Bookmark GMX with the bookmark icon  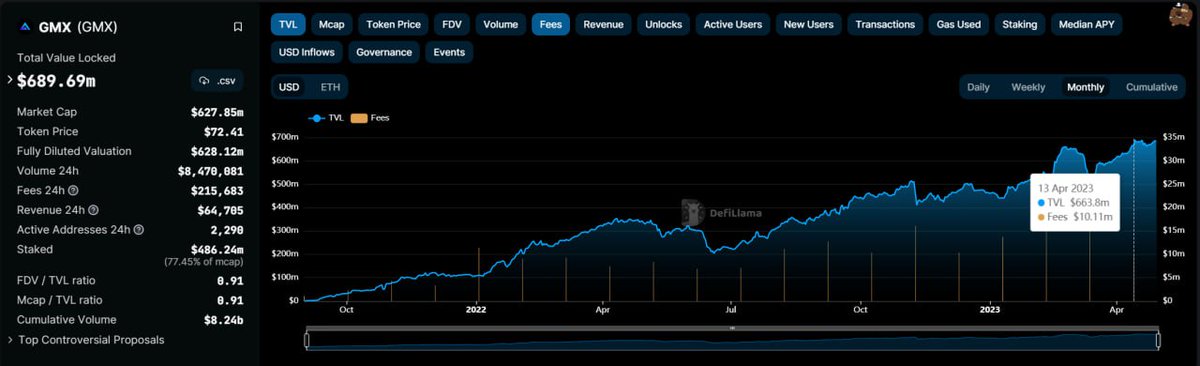237,27
